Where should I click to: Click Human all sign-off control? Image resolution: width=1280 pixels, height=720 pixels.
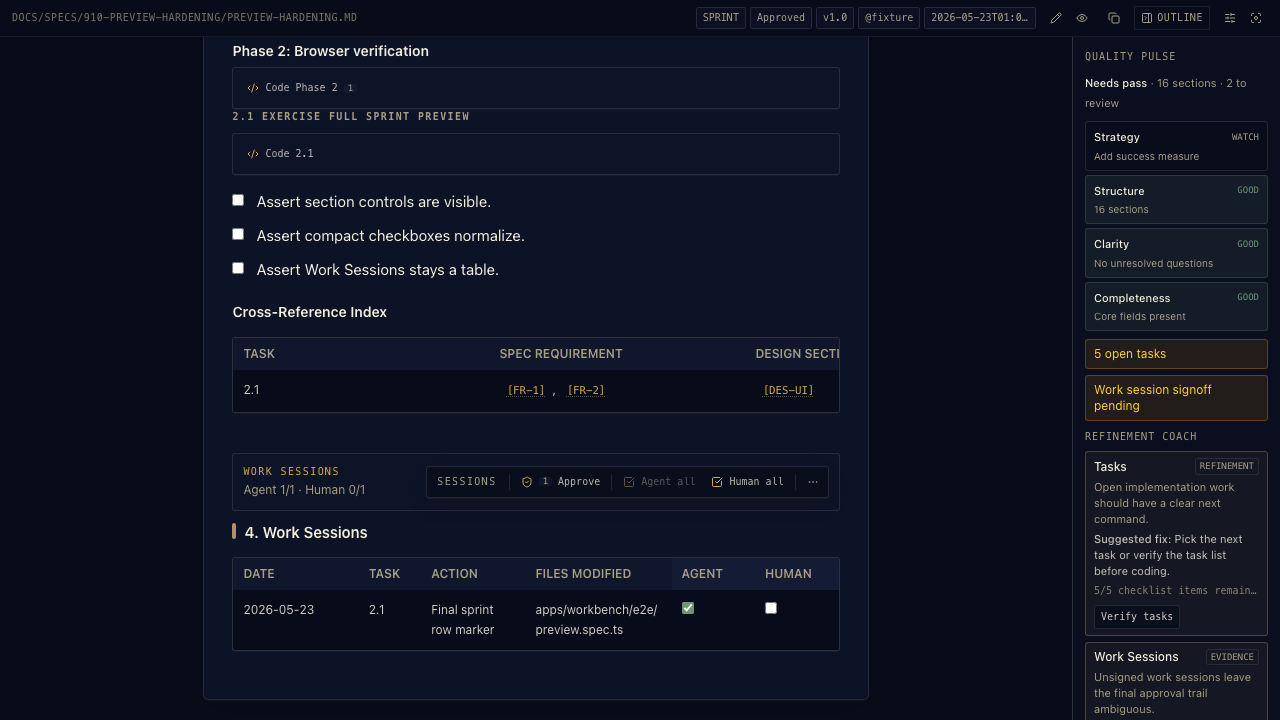[x=747, y=482]
